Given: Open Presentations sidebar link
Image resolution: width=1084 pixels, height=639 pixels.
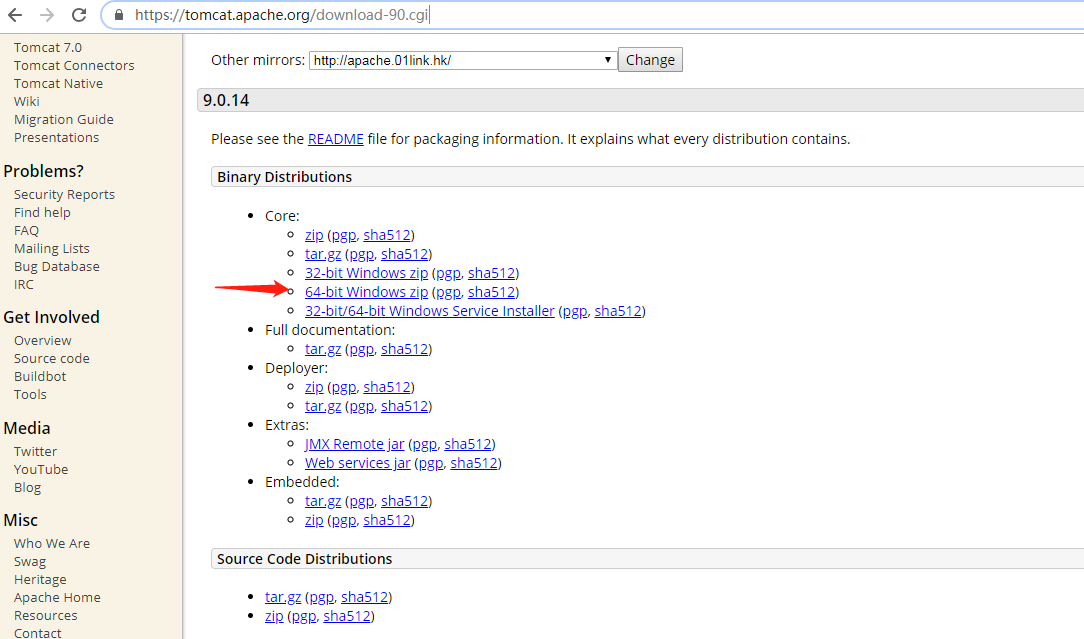Looking at the screenshot, I should pyautogui.click(x=56, y=138).
